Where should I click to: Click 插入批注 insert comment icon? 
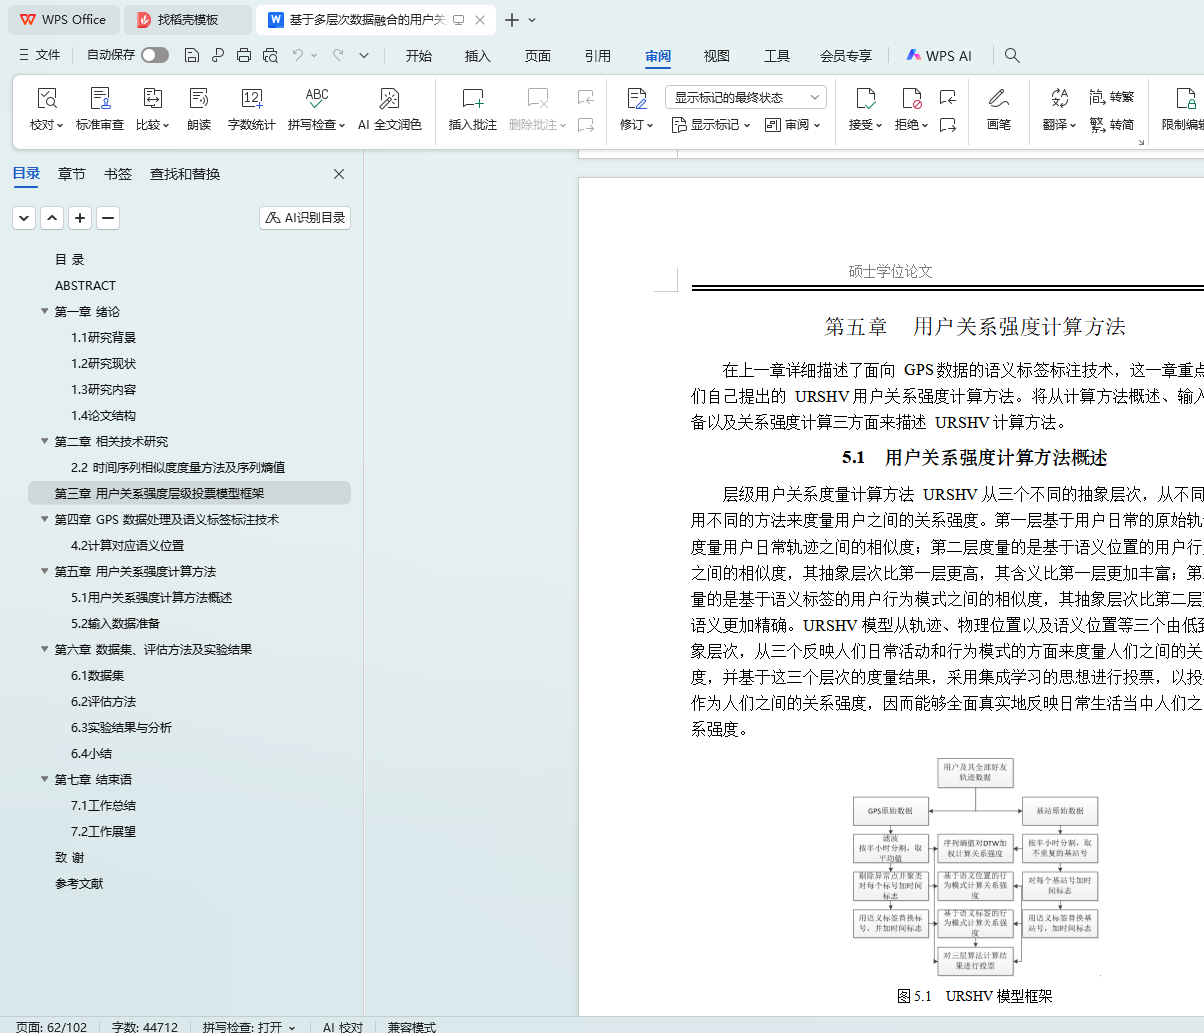(x=472, y=99)
